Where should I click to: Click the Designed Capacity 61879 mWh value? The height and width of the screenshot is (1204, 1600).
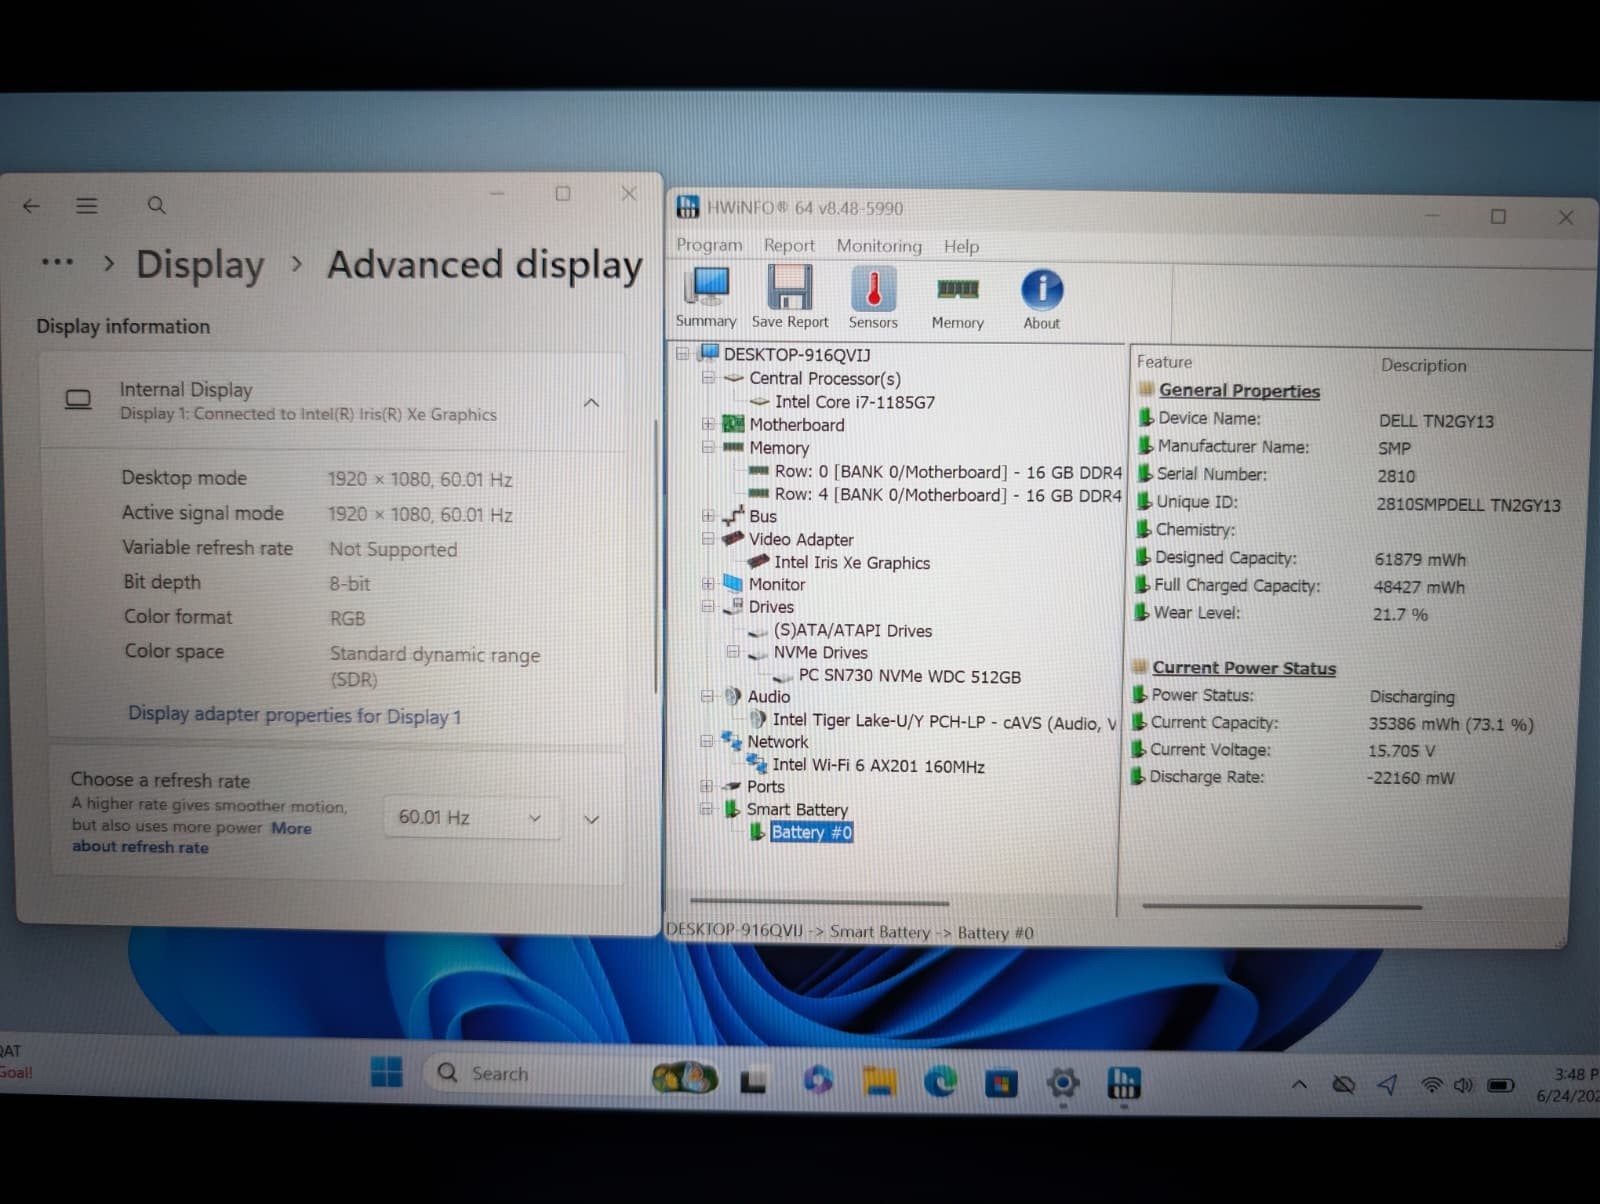pyautogui.click(x=1420, y=559)
